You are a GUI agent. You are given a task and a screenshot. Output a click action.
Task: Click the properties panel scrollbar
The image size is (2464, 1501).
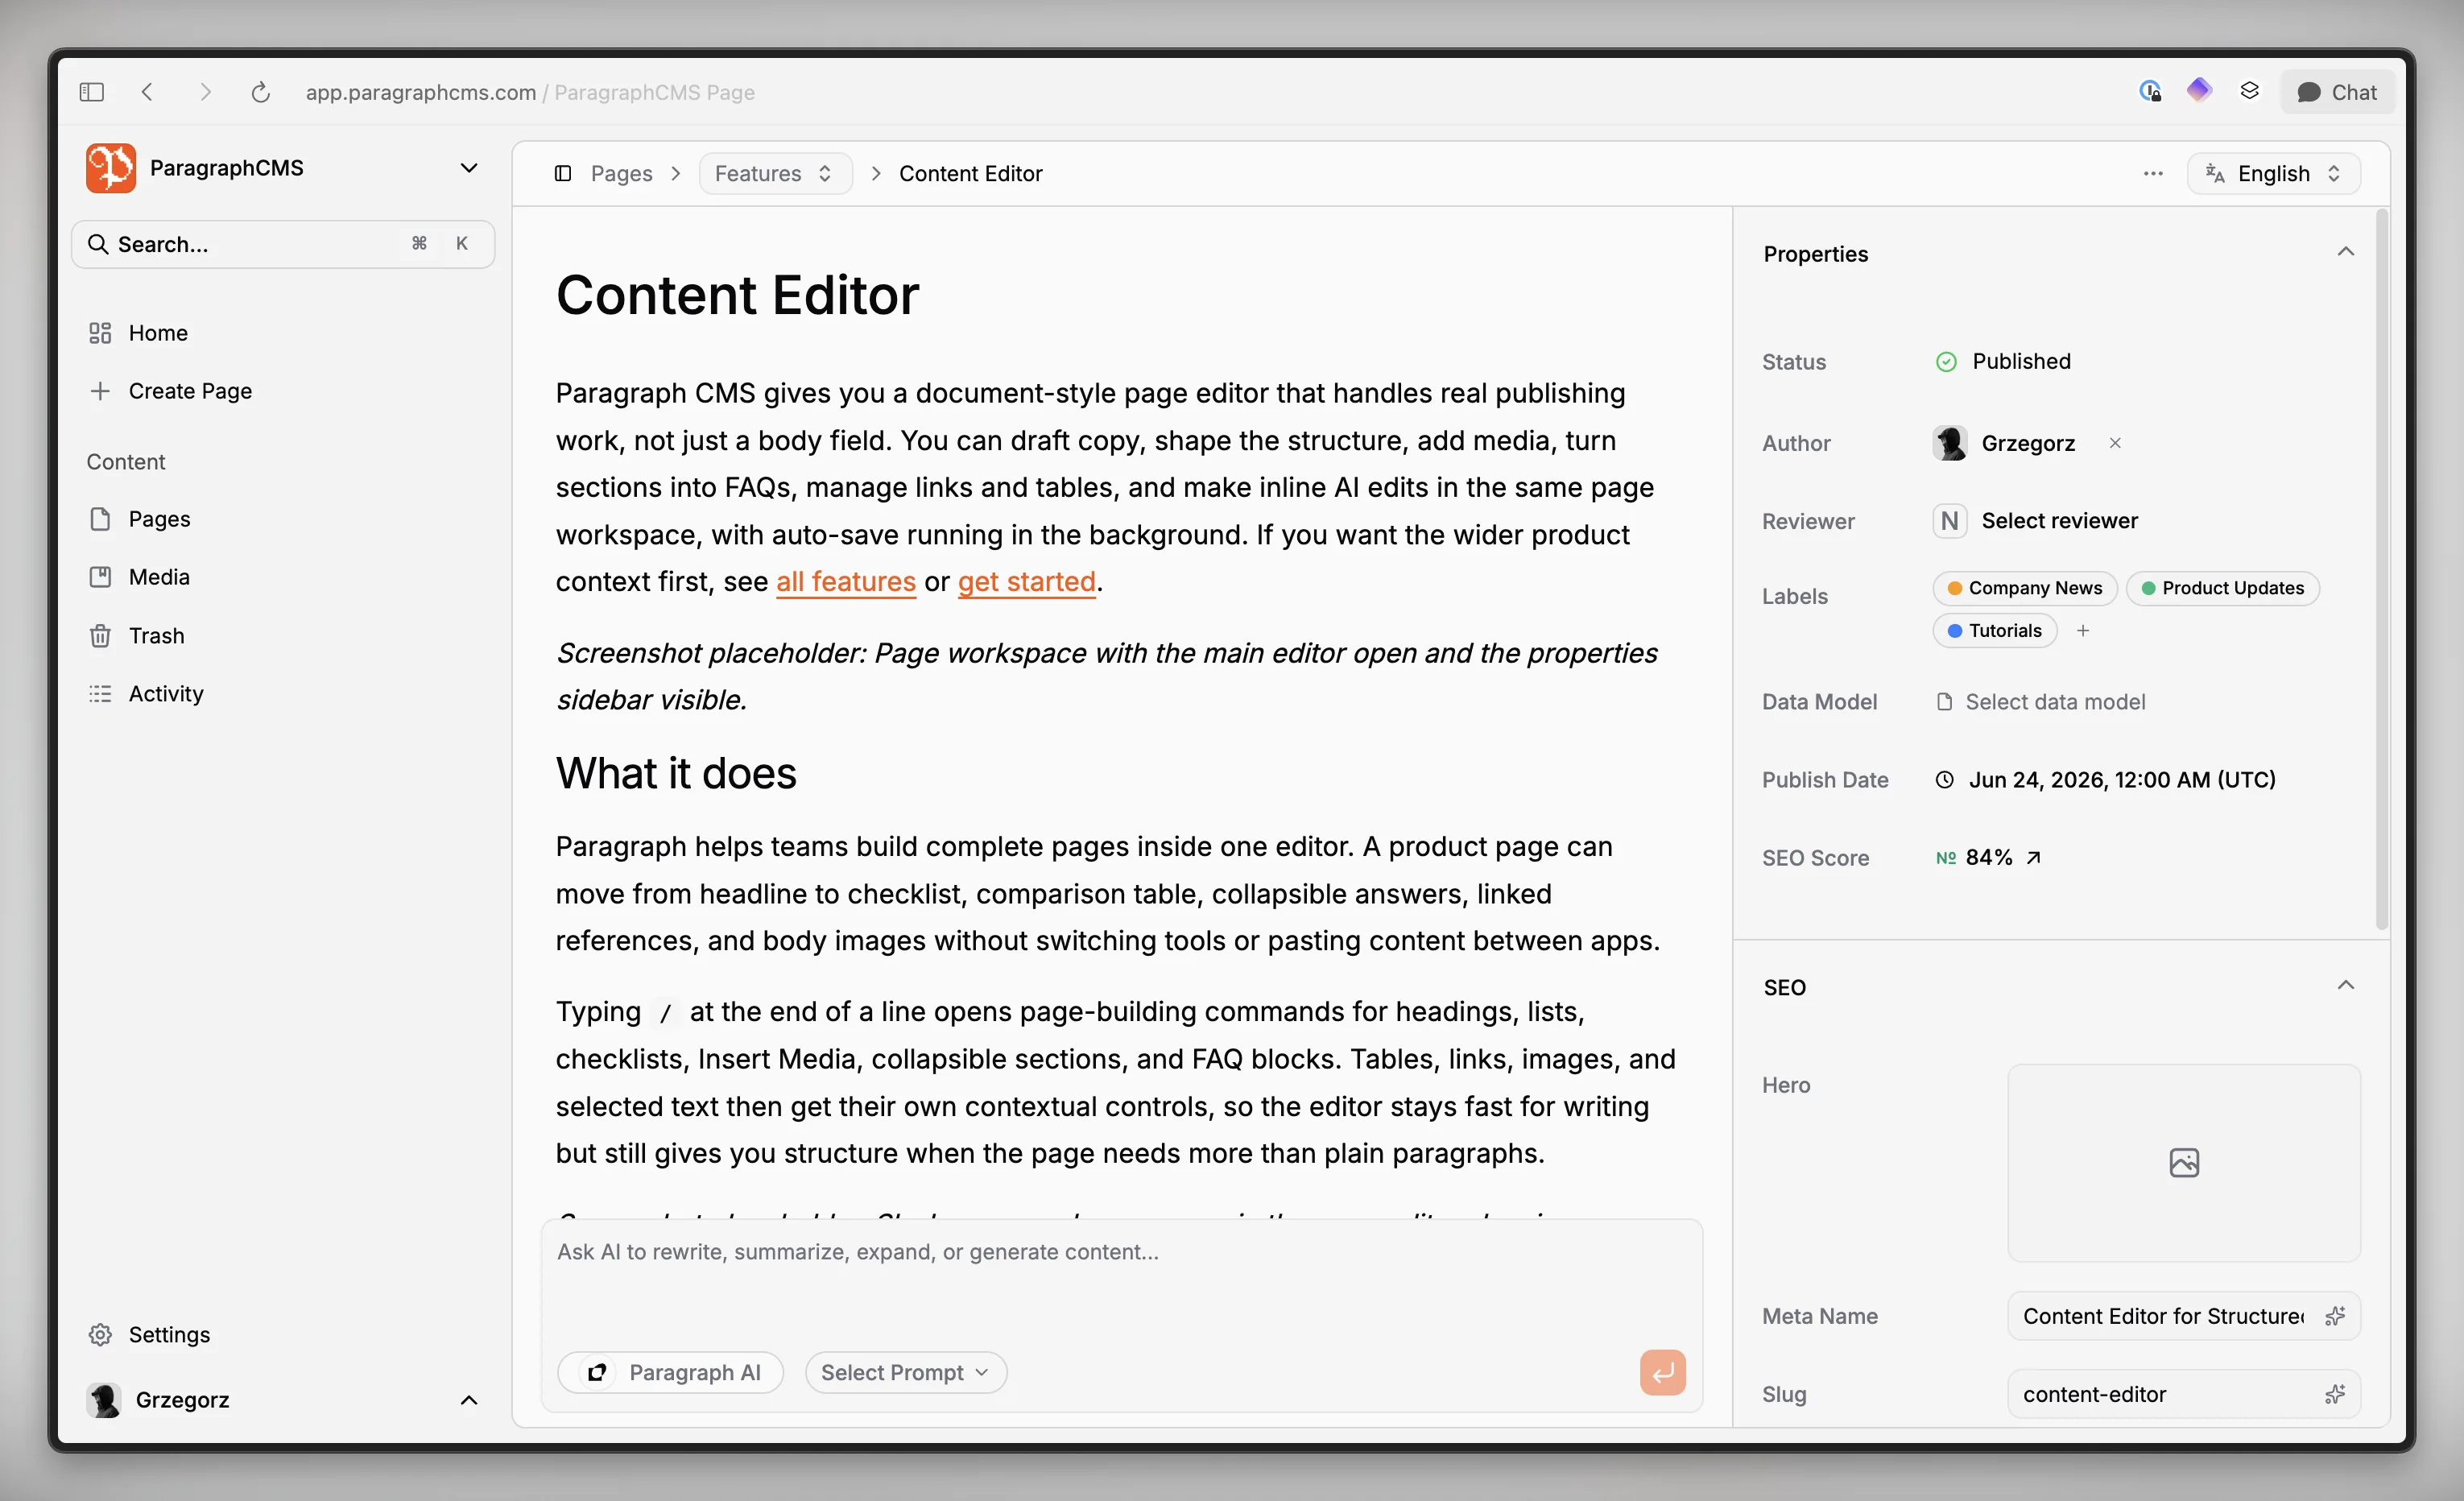click(2382, 570)
